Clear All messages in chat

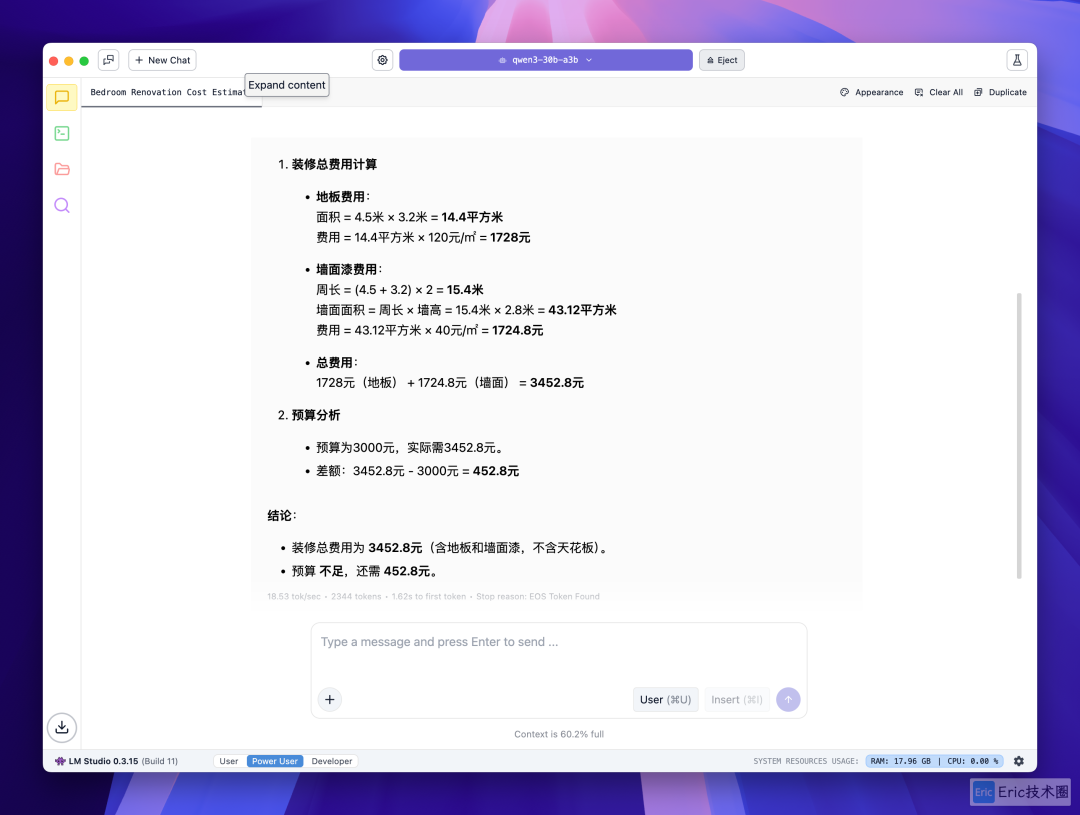[938, 92]
